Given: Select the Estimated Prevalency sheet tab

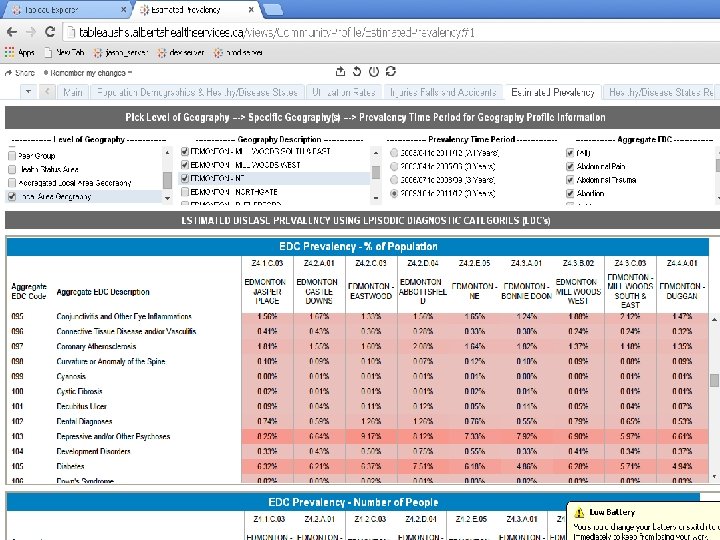Looking at the screenshot, I should click(552, 92).
